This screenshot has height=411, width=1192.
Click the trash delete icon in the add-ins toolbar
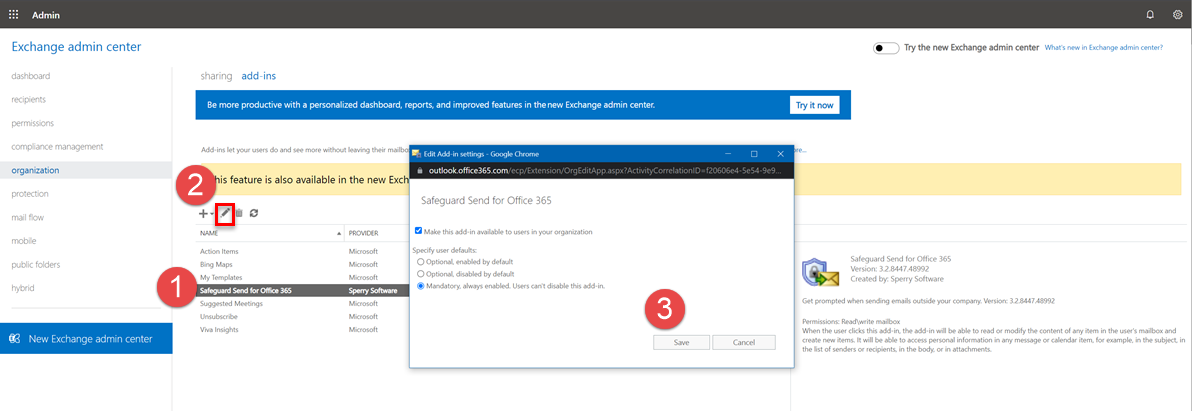click(x=239, y=214)
